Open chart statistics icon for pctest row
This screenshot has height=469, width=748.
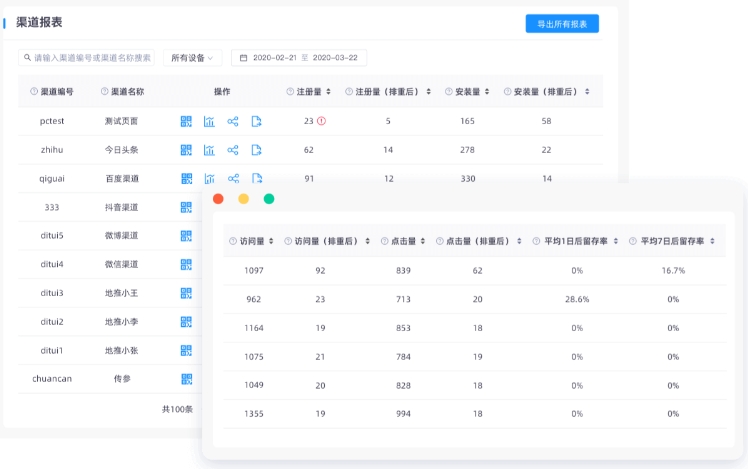tap(209, 121)
